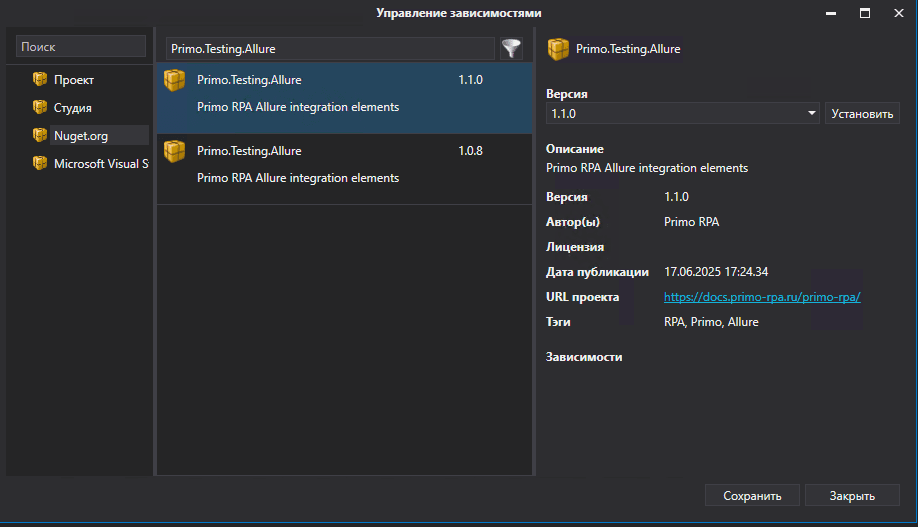Open the Версия dropdown arrow
Image resolution: width=918 pixels, height=527 pixels.
click(812, 114)
